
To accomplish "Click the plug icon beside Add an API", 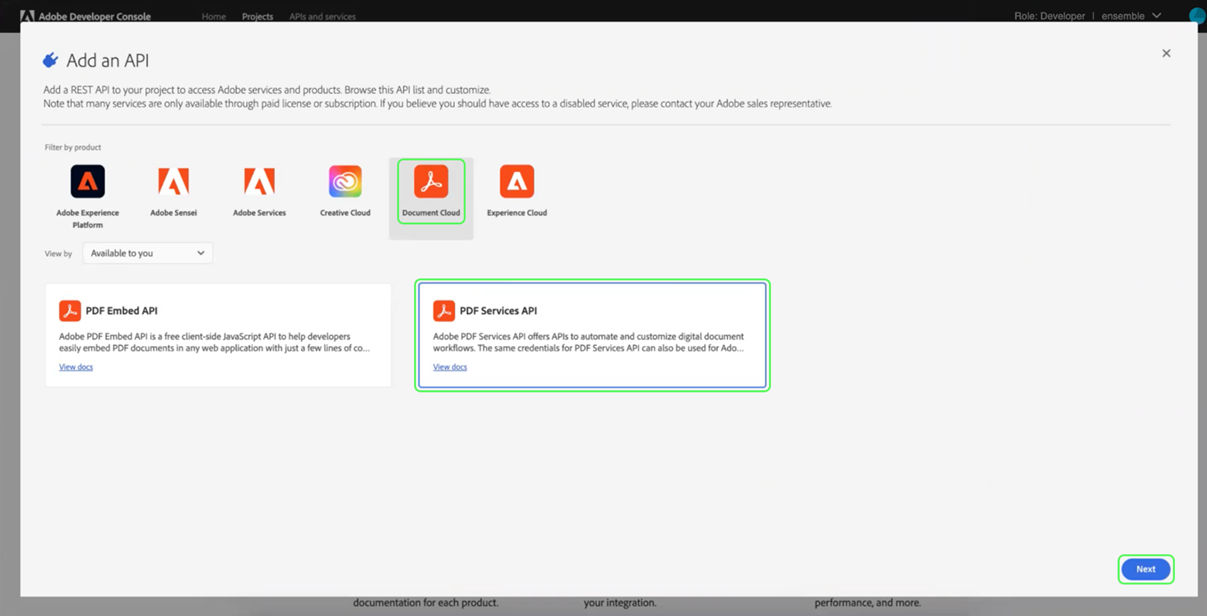I will point(51,61).
